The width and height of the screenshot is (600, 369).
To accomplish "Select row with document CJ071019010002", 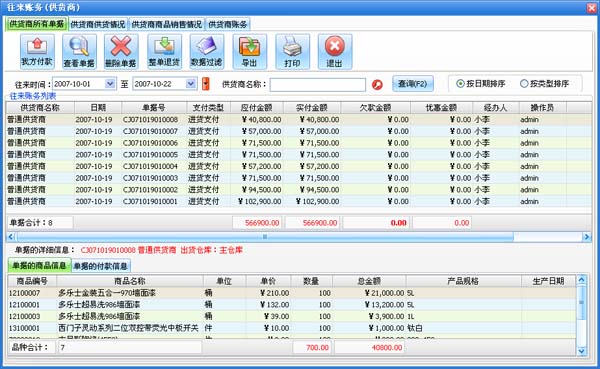I will [x=298, y=189].
